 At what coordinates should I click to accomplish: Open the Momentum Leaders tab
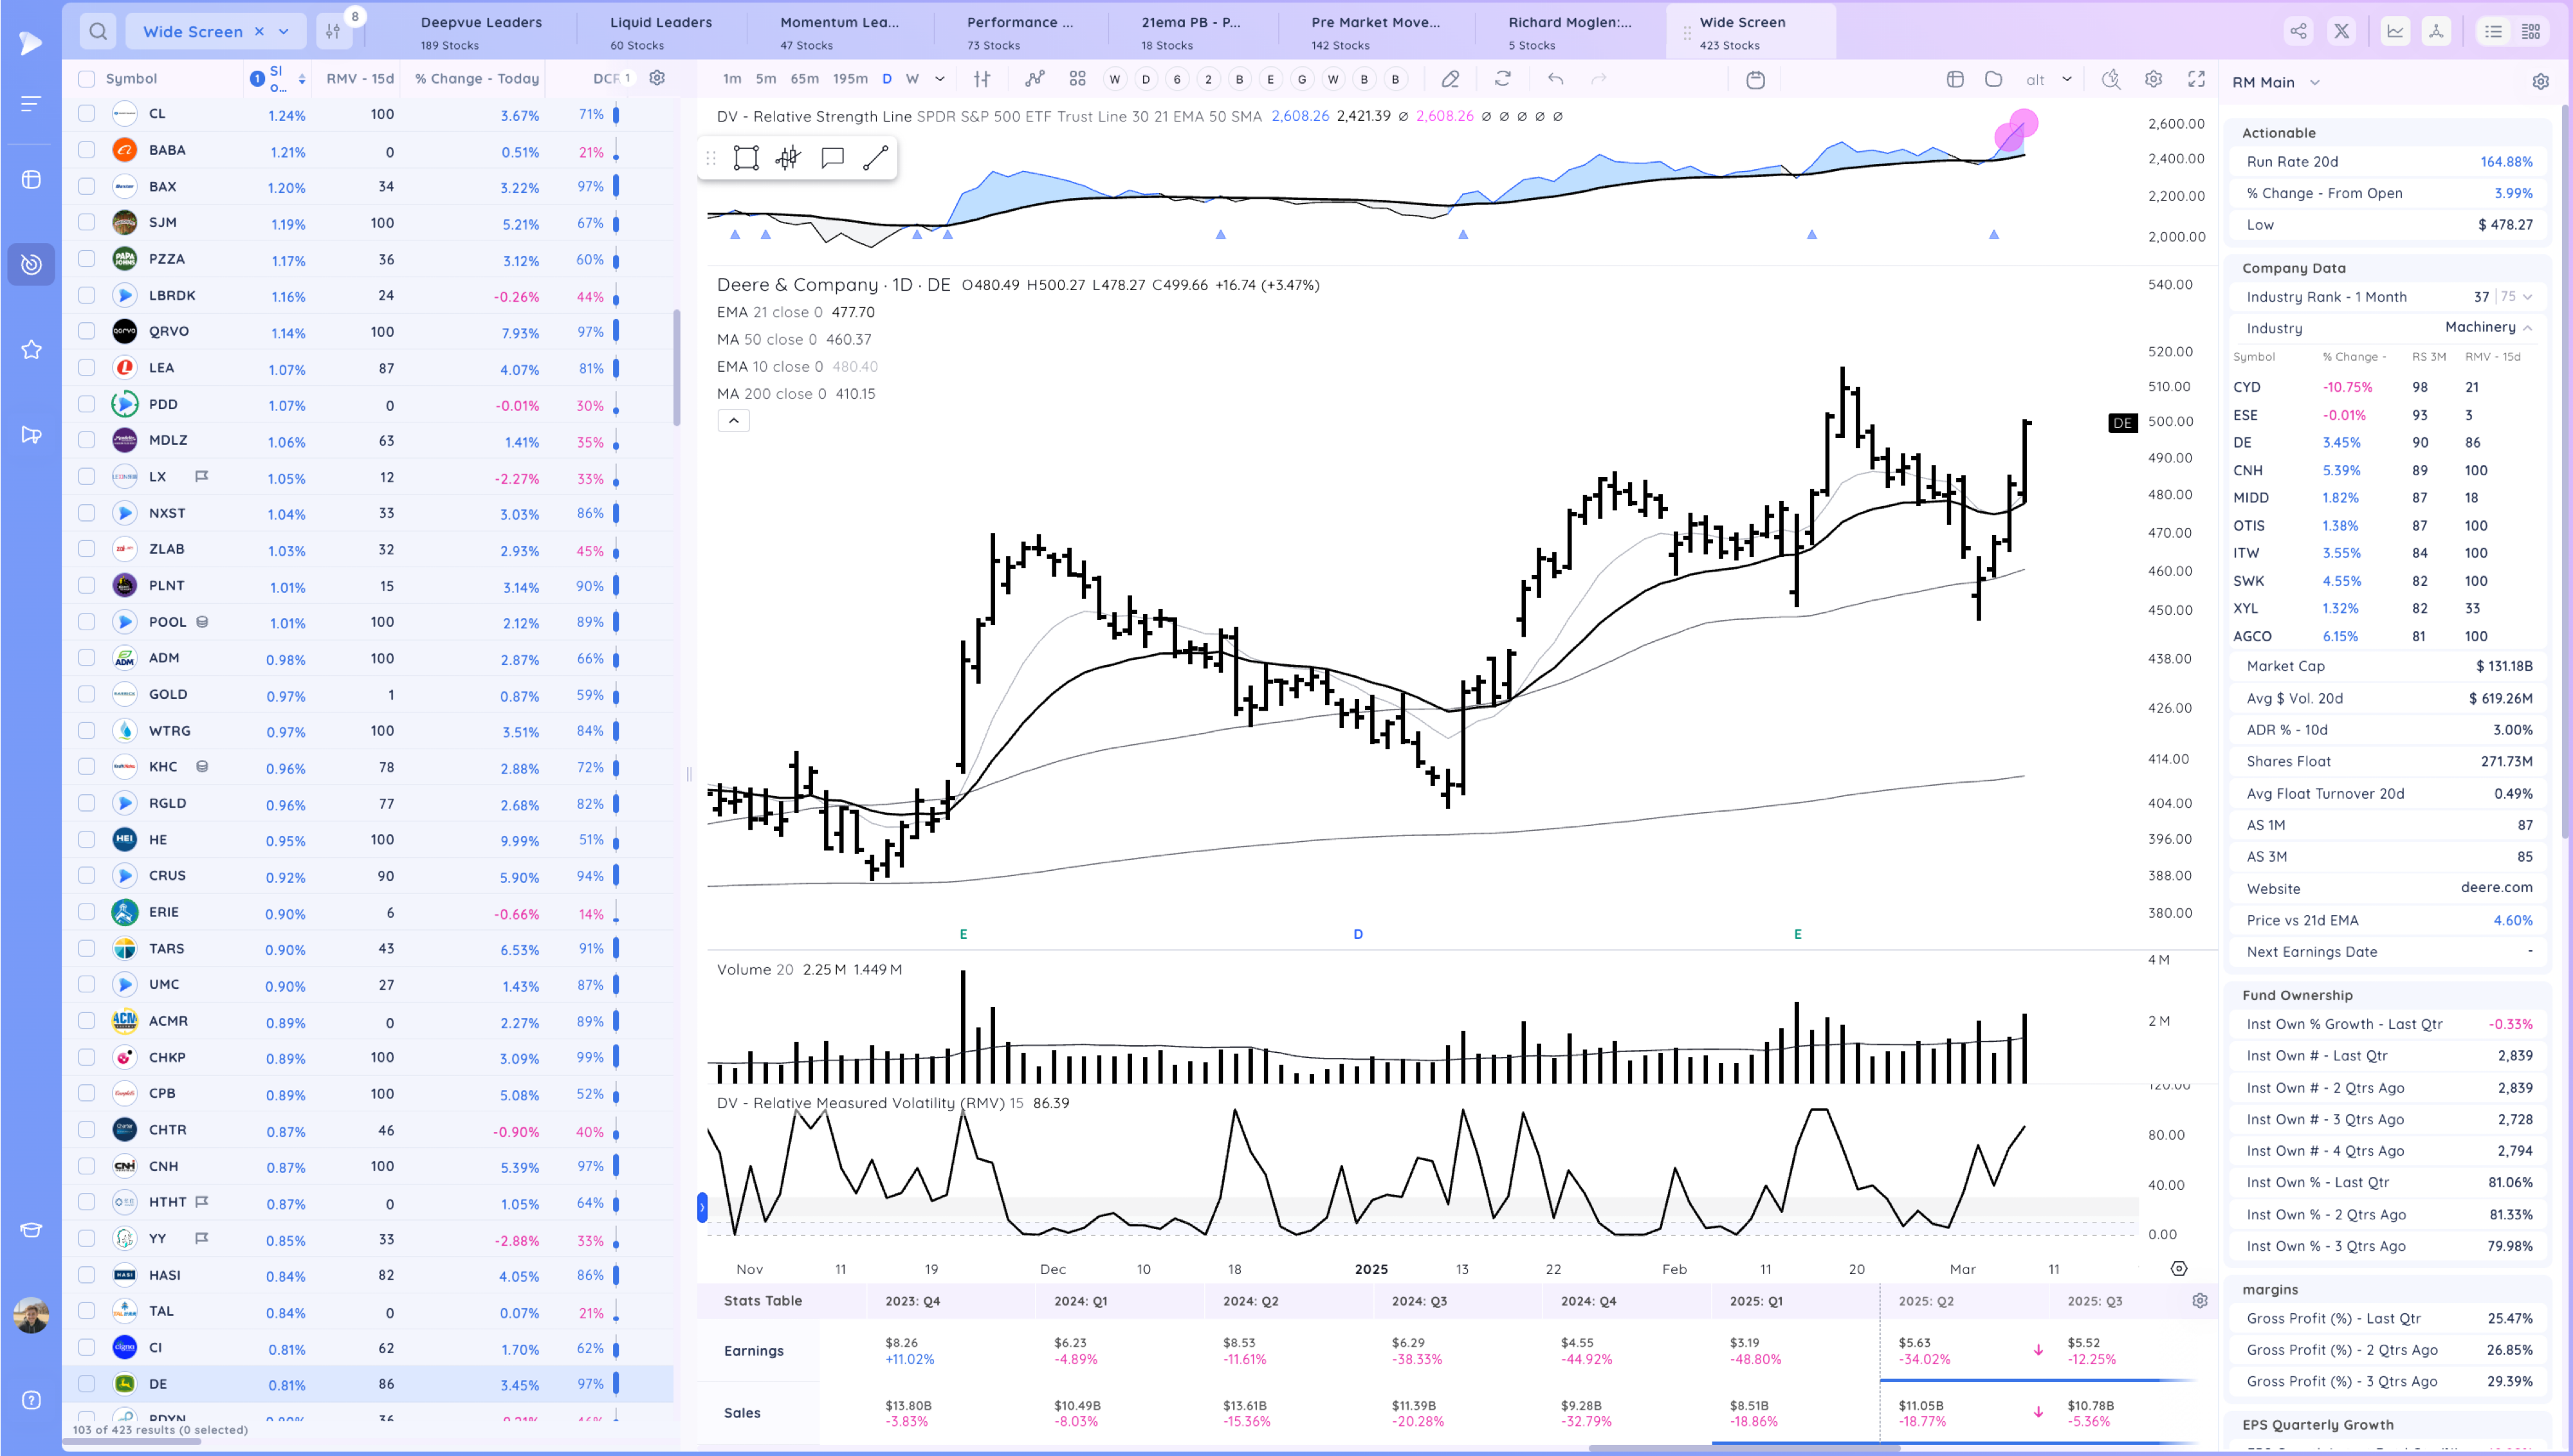click(840, 32)
